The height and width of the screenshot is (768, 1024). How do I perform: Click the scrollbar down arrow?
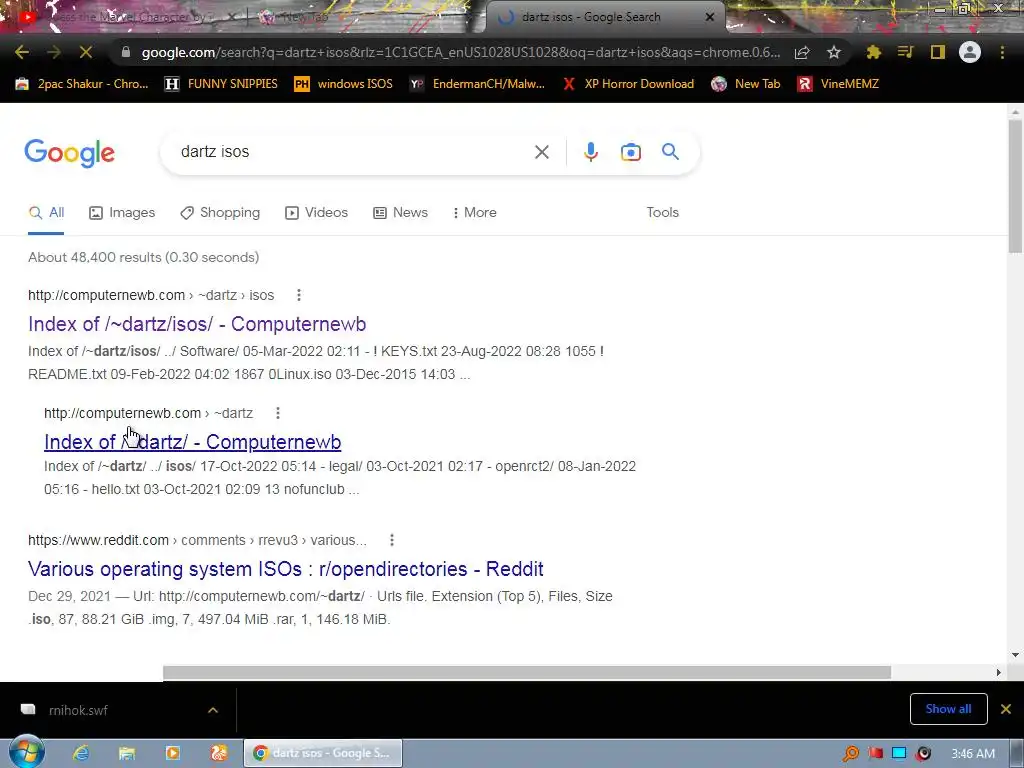click(1015, 654)
